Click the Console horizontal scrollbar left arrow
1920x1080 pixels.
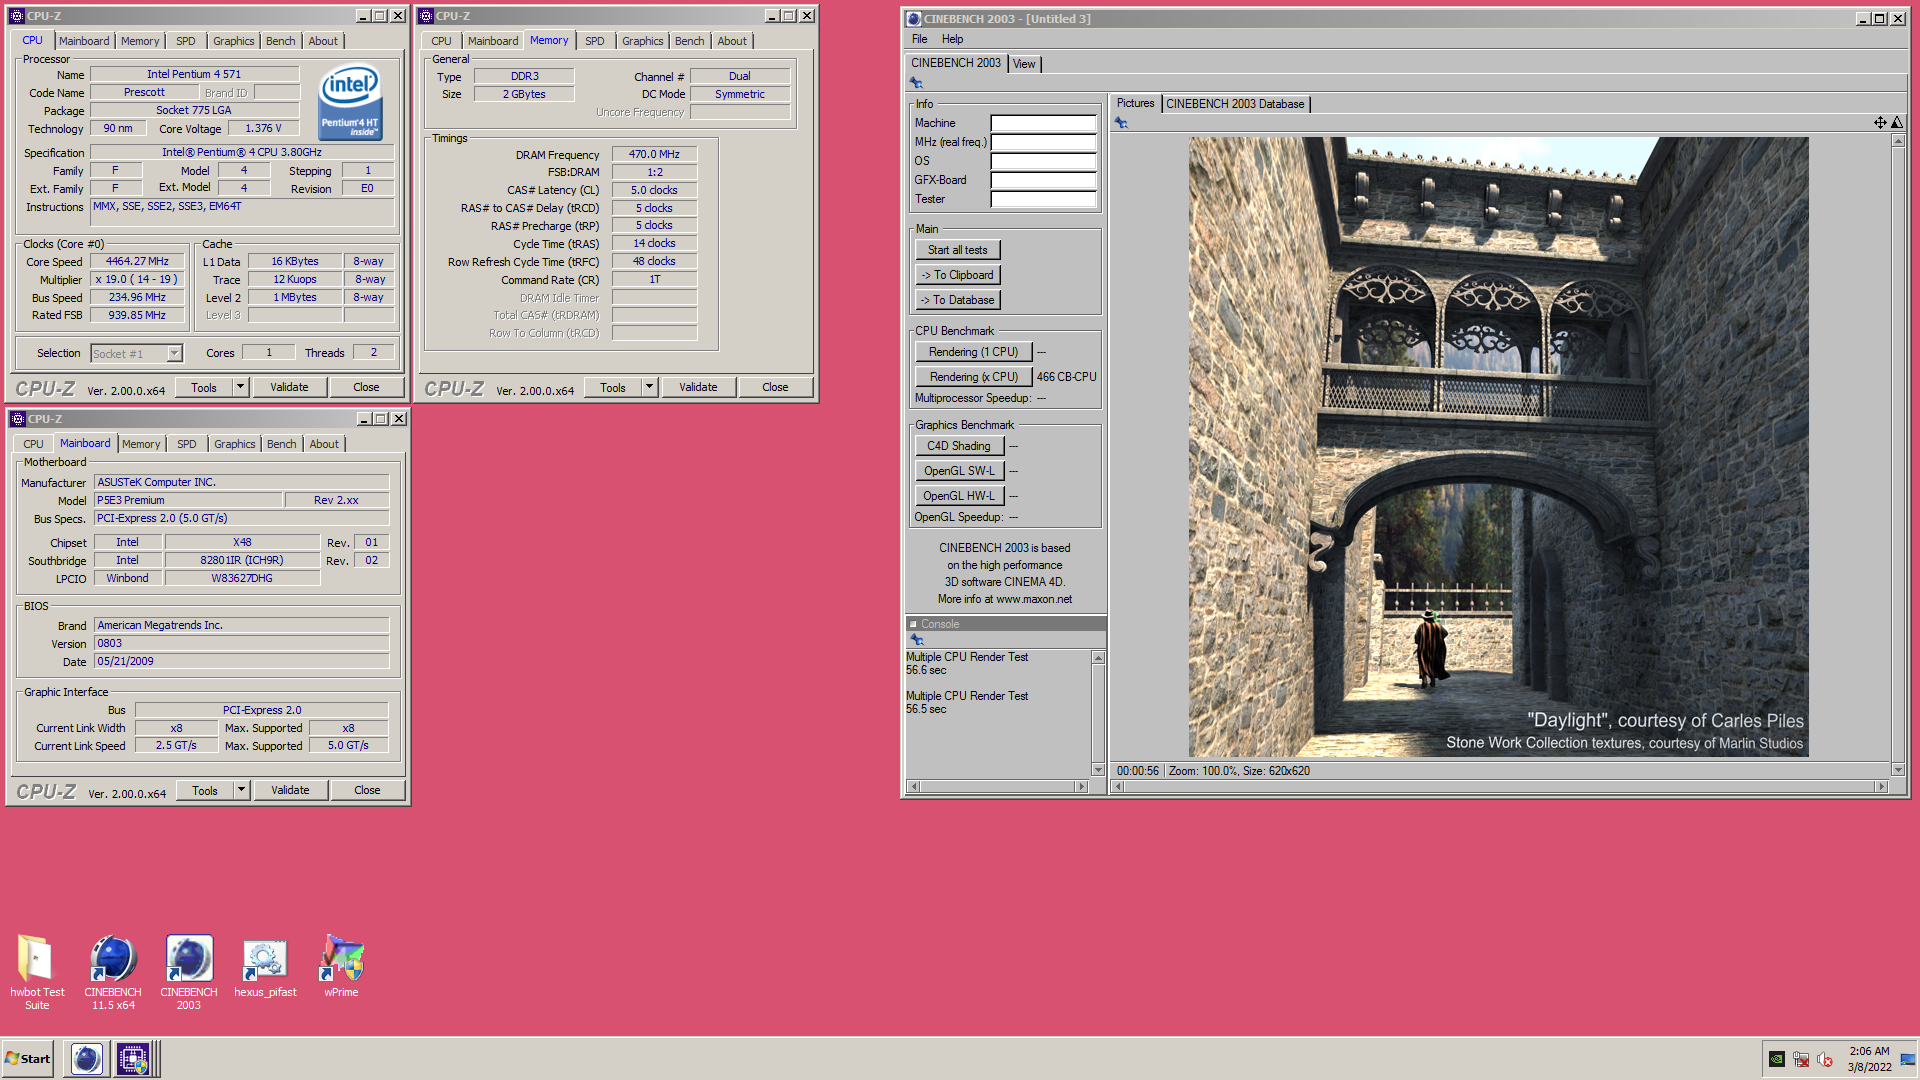coord(913,787)
